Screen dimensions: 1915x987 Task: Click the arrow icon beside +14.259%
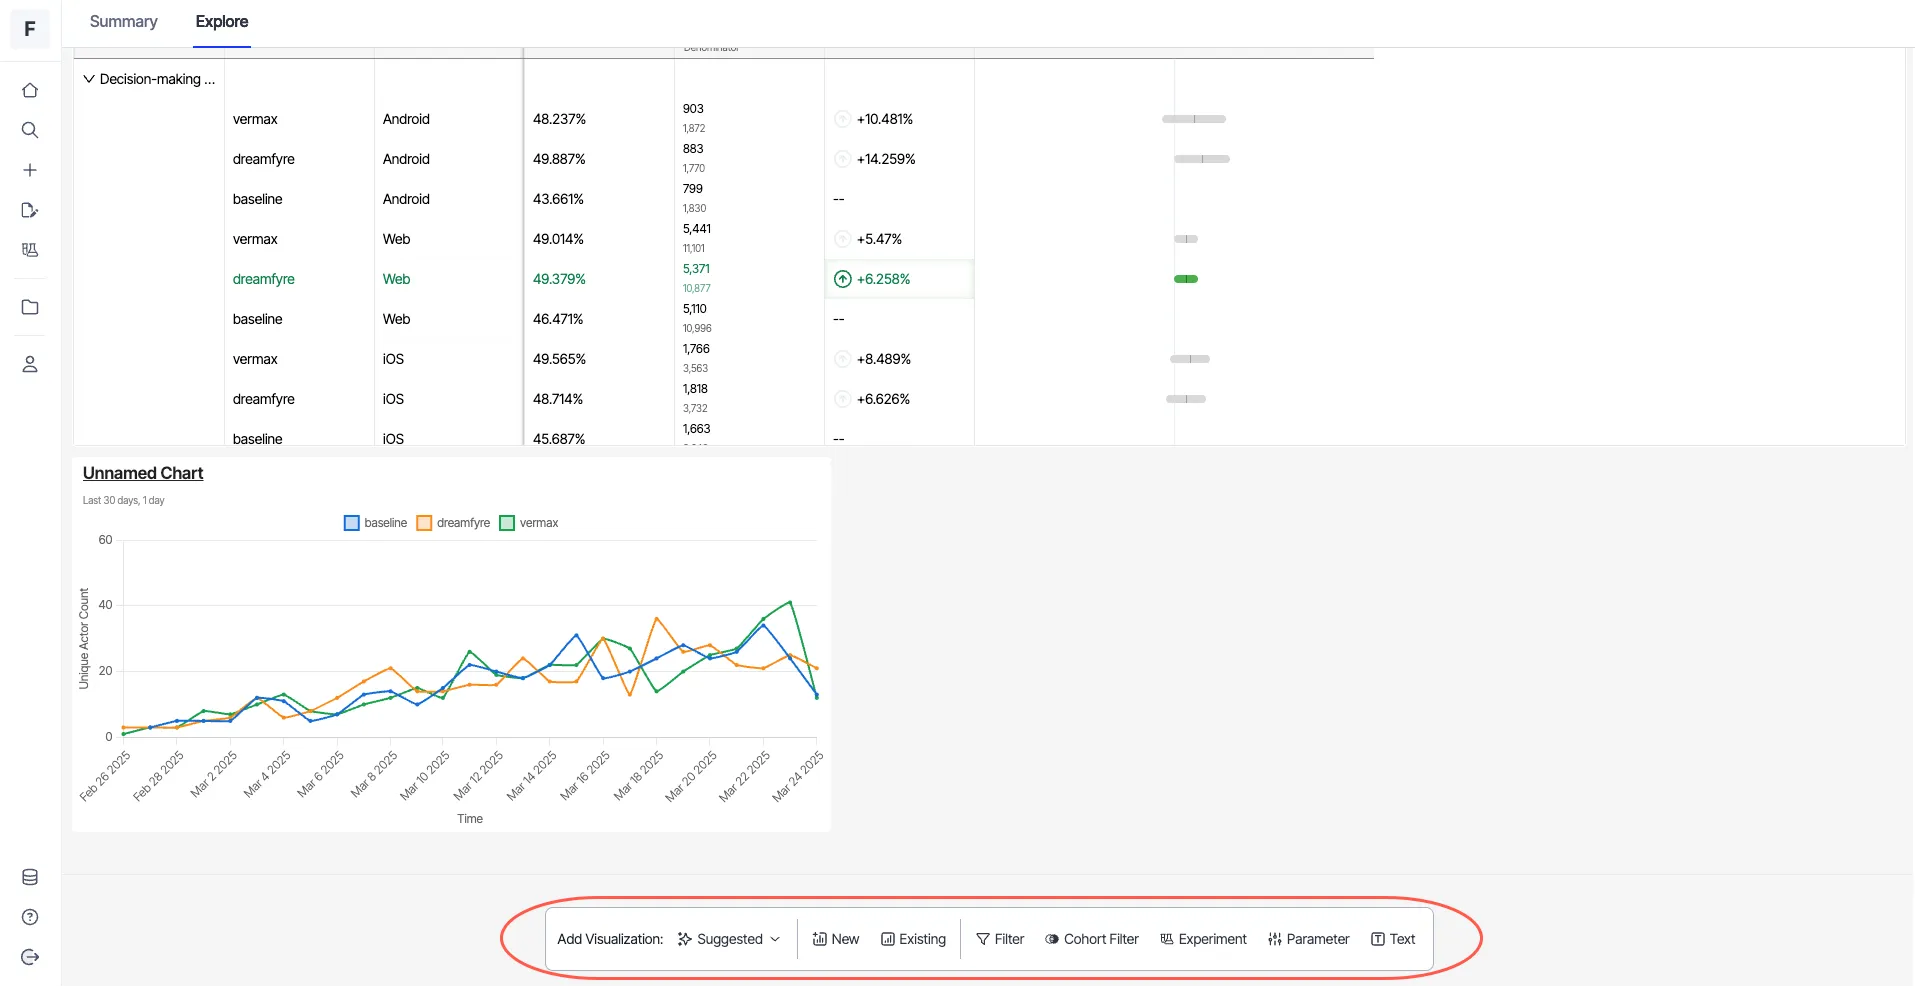[x=843, y=159]
